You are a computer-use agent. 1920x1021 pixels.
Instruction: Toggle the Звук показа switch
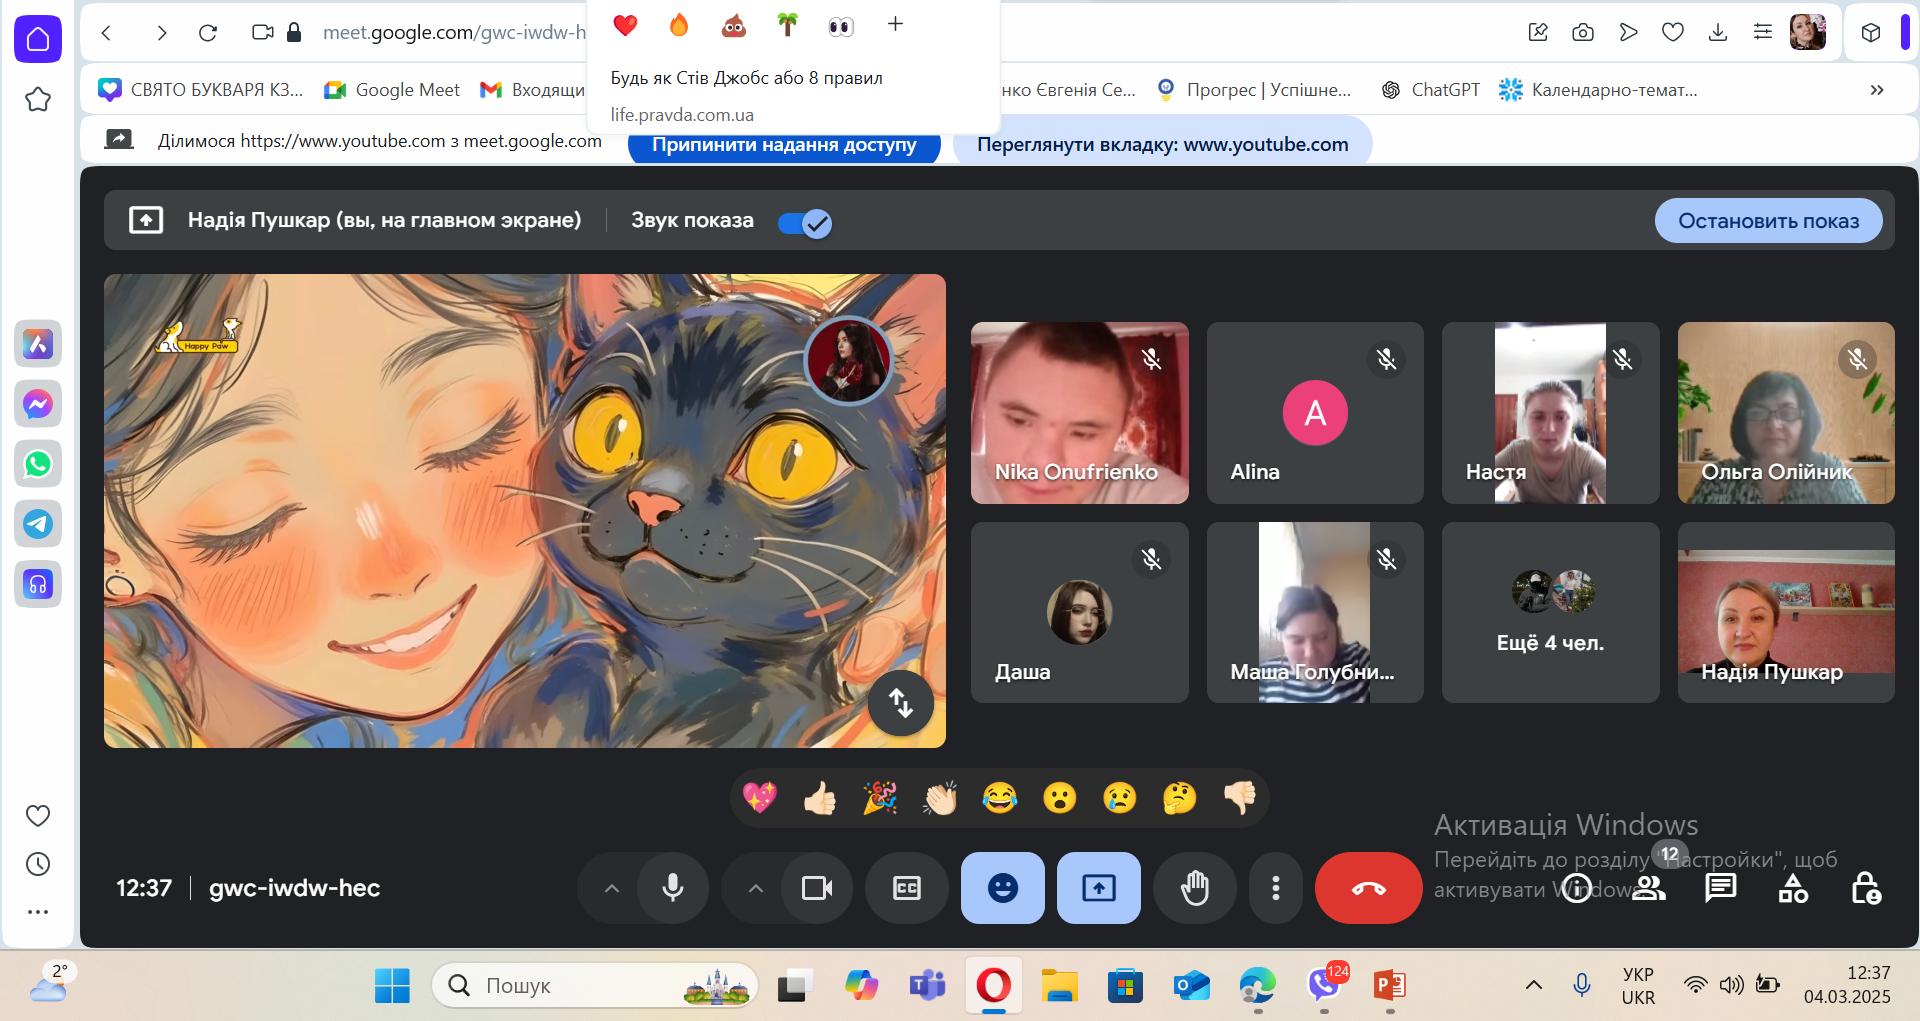pos(805,222)
